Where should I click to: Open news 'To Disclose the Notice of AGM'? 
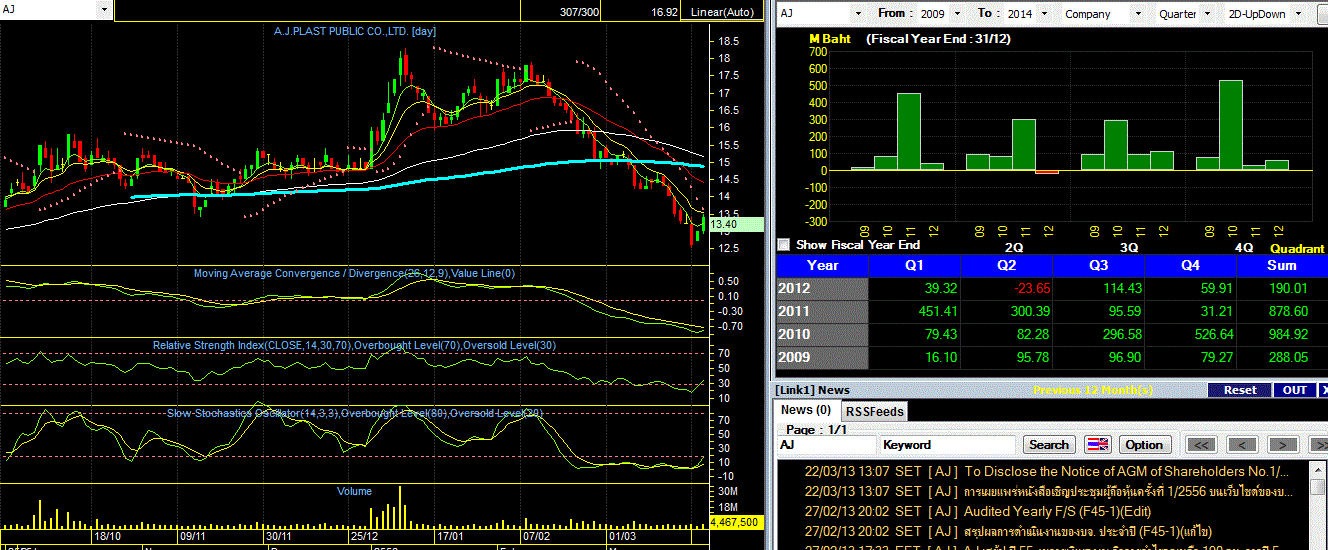(1046, 471)
